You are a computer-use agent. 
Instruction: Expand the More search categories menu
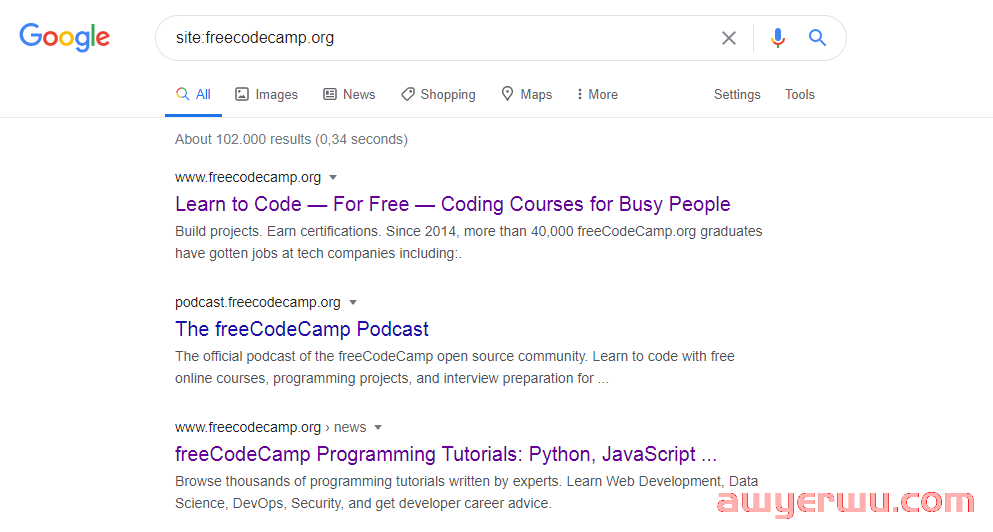point(597,94)
